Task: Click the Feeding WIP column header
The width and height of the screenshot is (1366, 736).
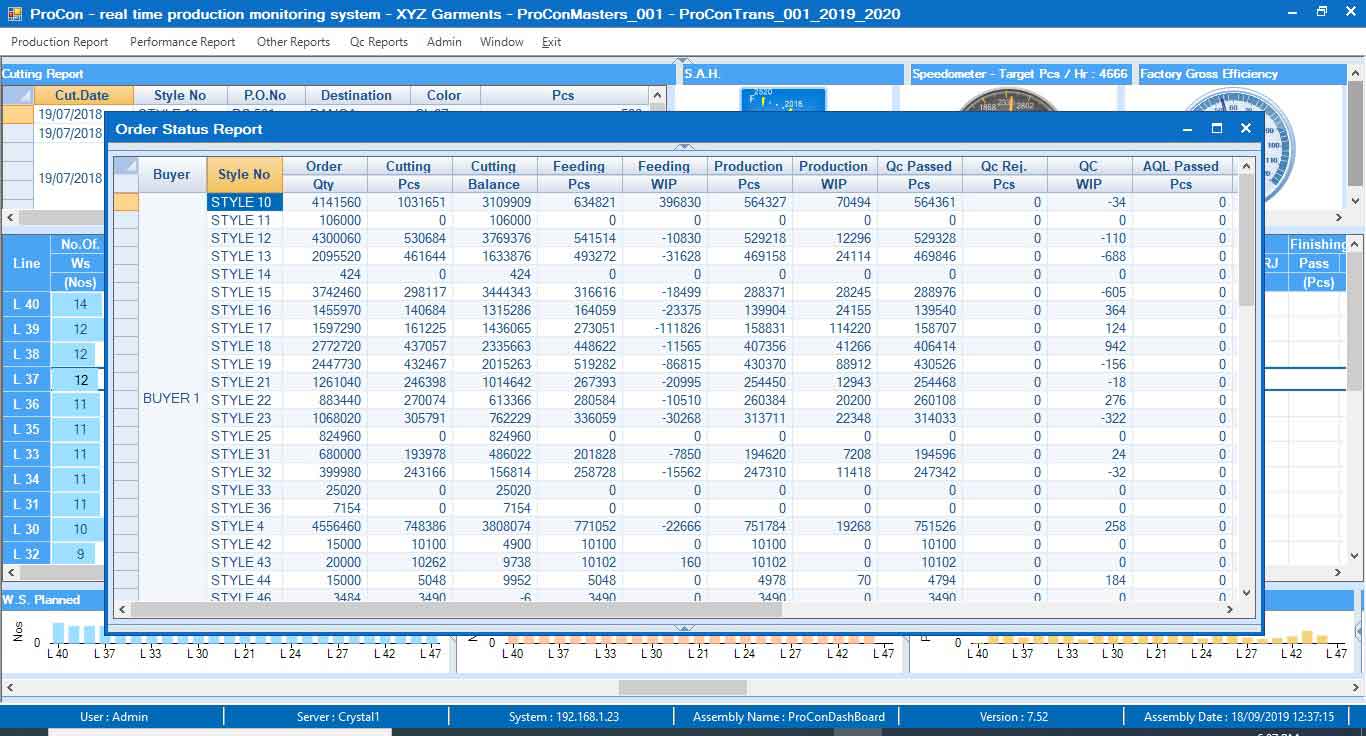Action: tap(664, 175)
